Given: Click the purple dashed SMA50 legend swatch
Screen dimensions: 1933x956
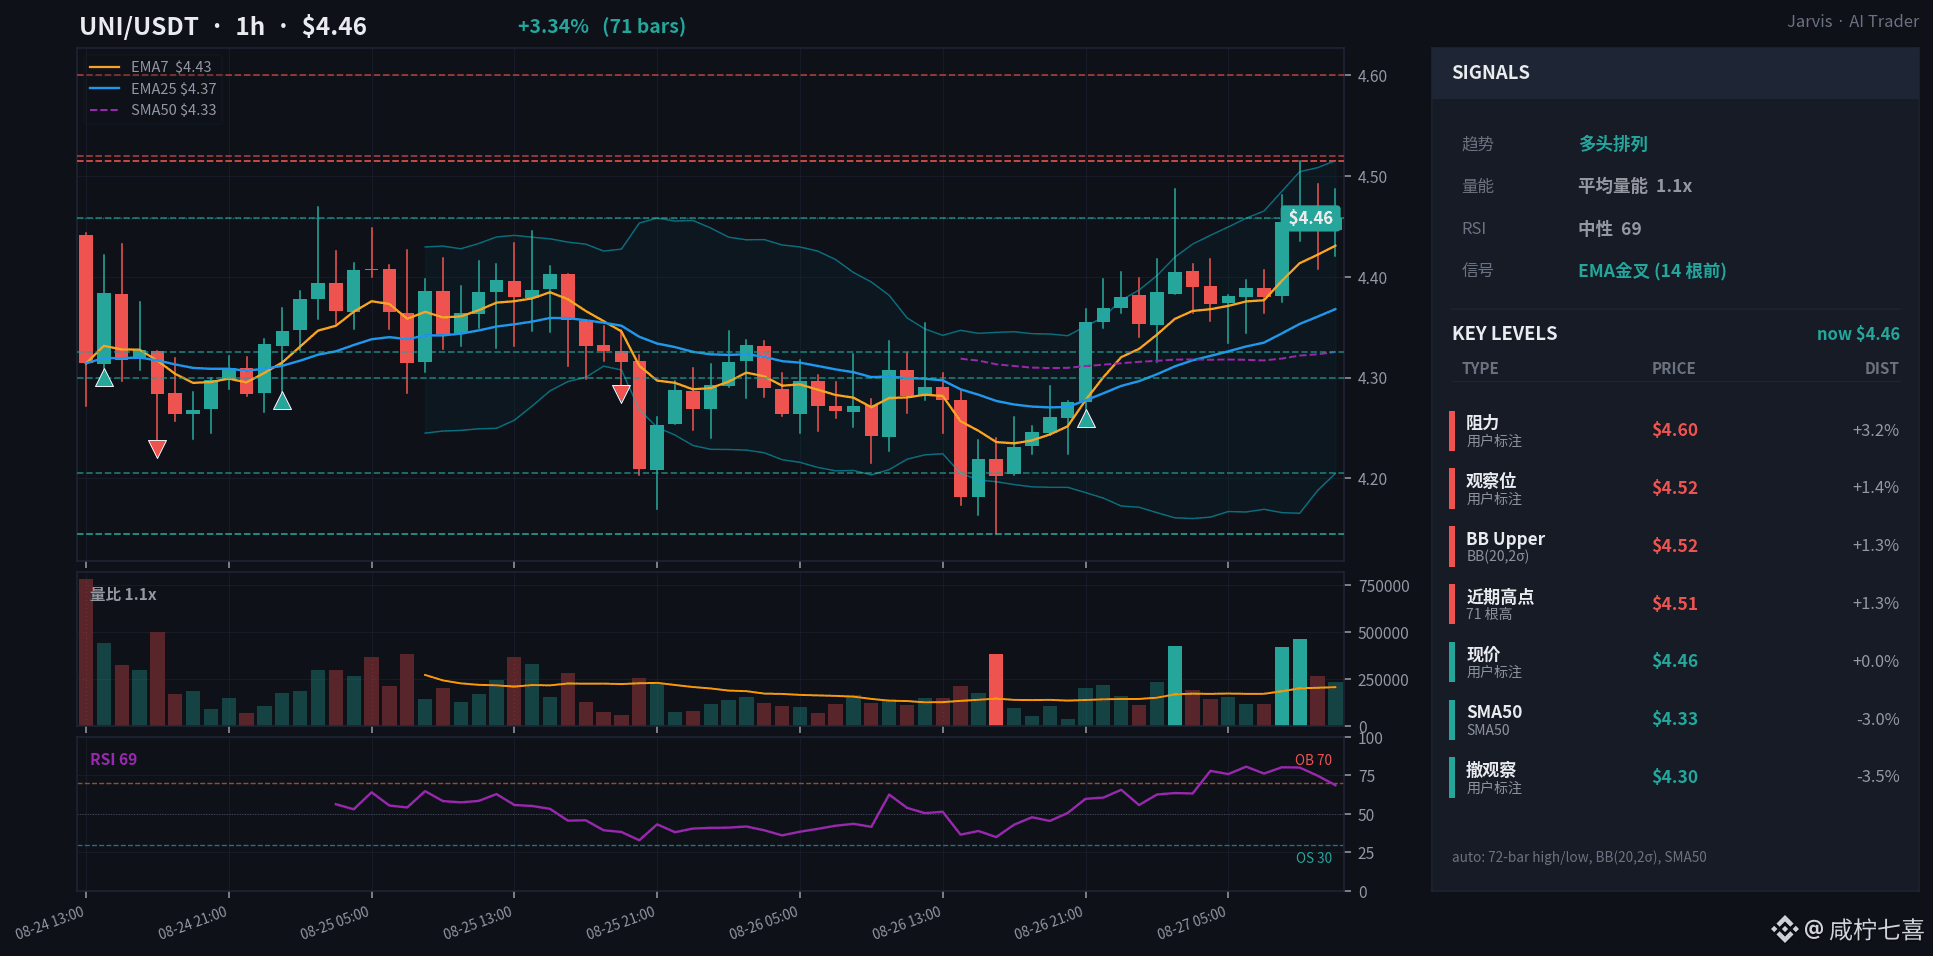Looking at the screenshot, I should [x=104, y=110].
